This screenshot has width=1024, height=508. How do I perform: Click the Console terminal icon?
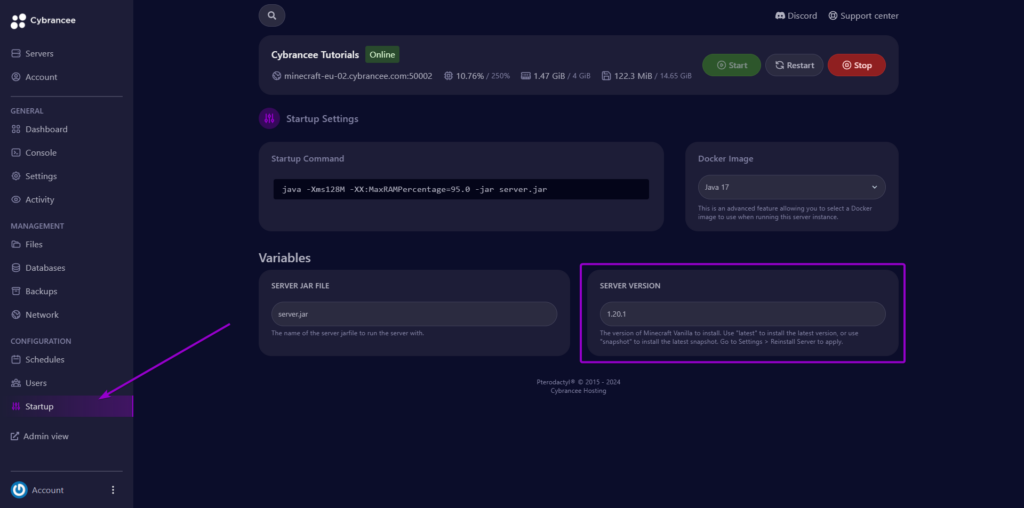pyautogui.click(x=16, y=153)
